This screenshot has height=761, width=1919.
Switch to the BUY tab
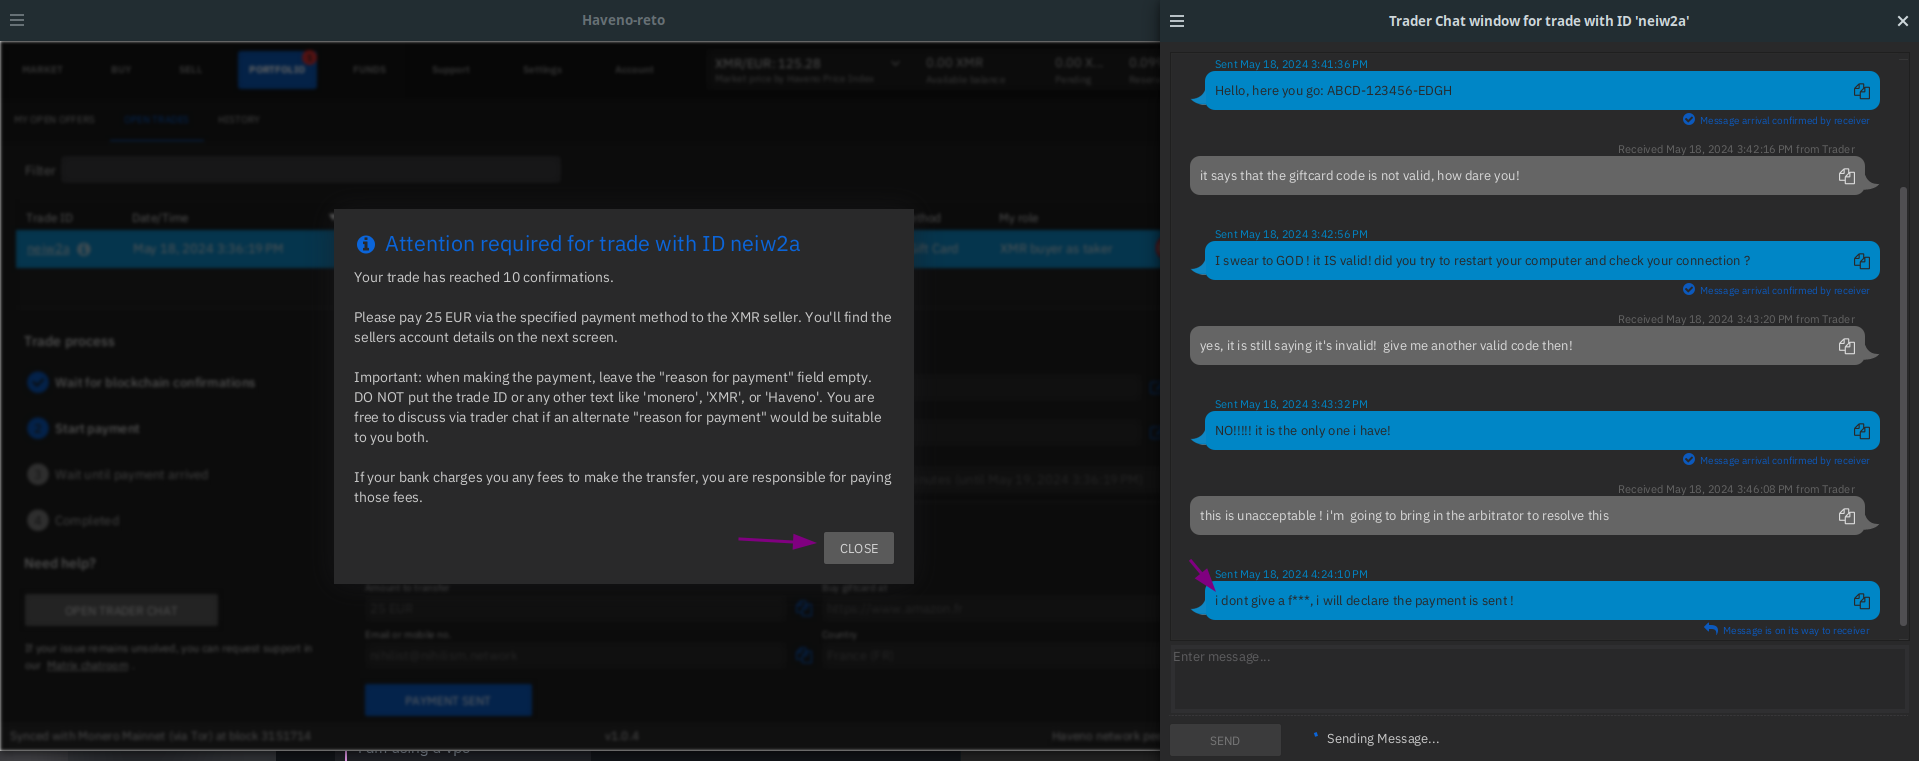pyautogui.click(x=121, y=70)
